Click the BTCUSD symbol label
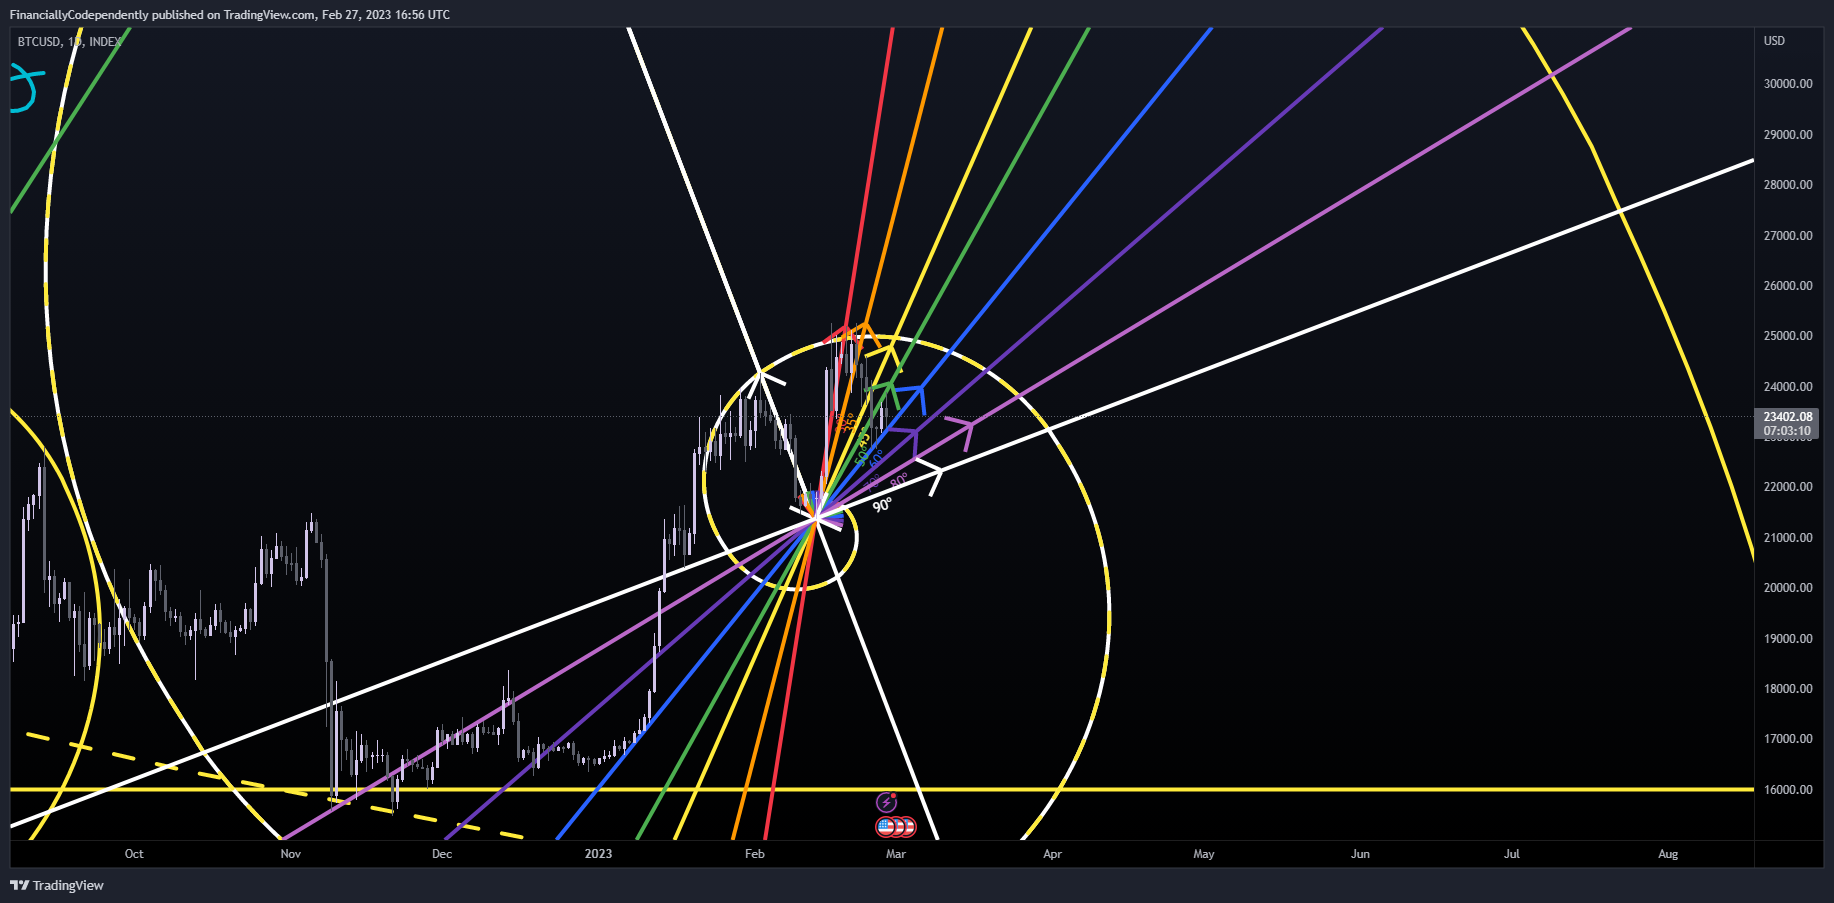This screenshot has width=1834, height=903. (x=39, y=42)
